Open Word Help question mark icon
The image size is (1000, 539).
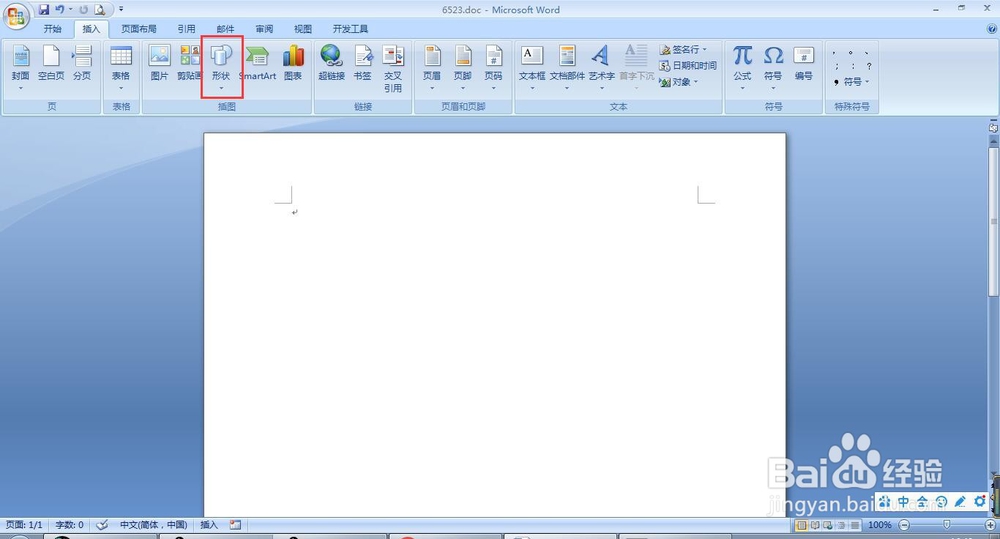click(992, 29)
